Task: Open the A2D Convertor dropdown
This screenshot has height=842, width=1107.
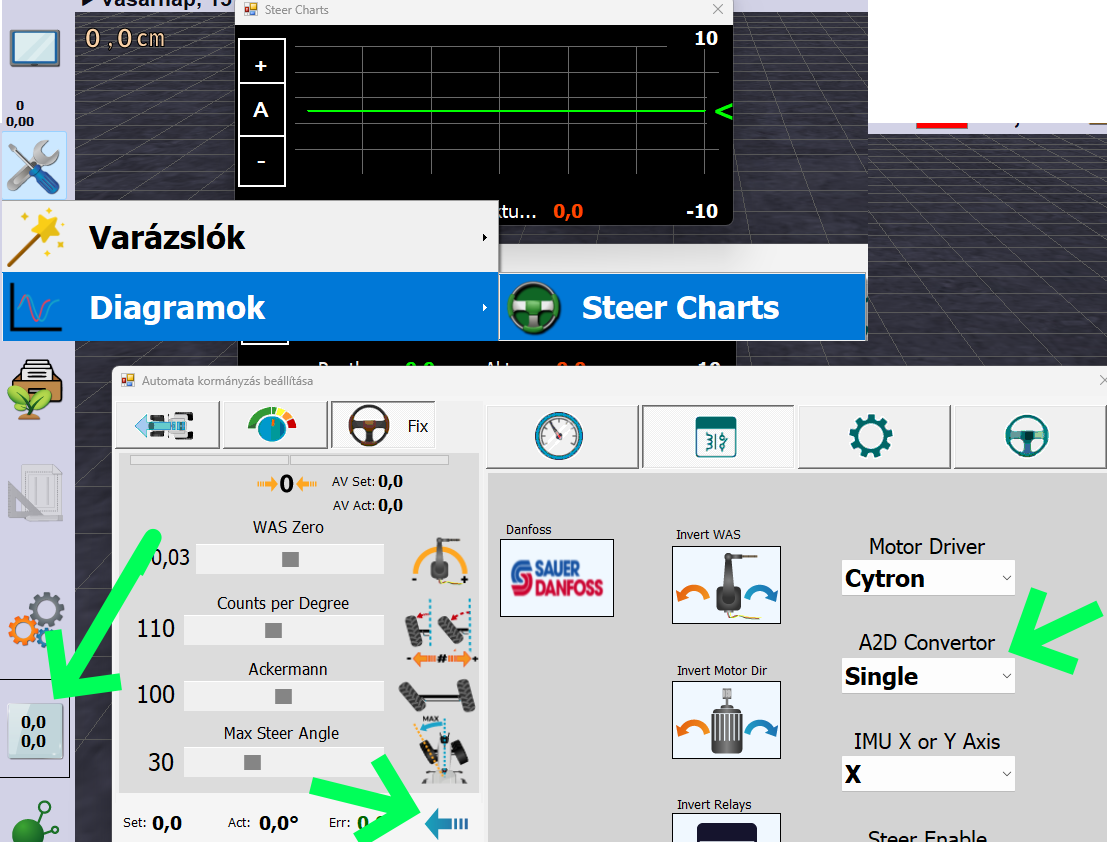Action: [928, 676]
